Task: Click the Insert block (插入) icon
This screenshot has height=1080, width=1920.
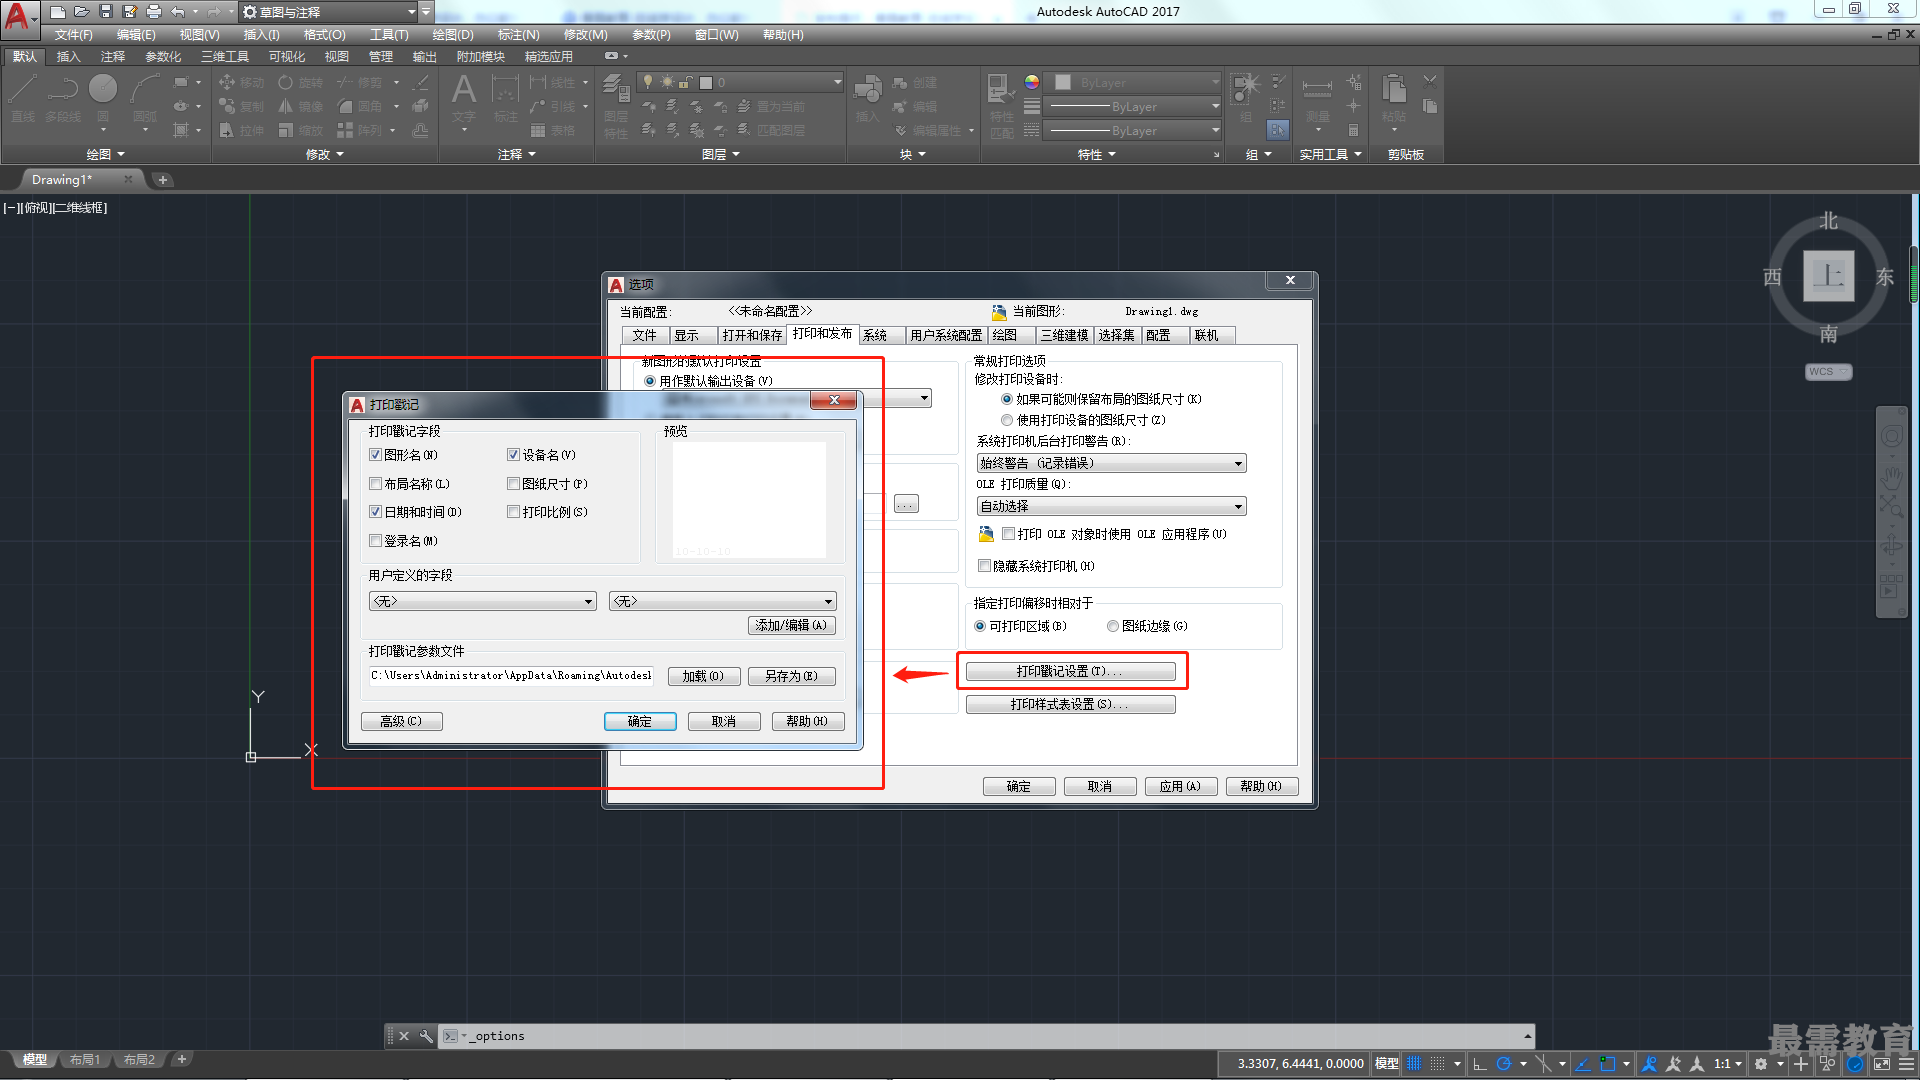Action: 867,98
